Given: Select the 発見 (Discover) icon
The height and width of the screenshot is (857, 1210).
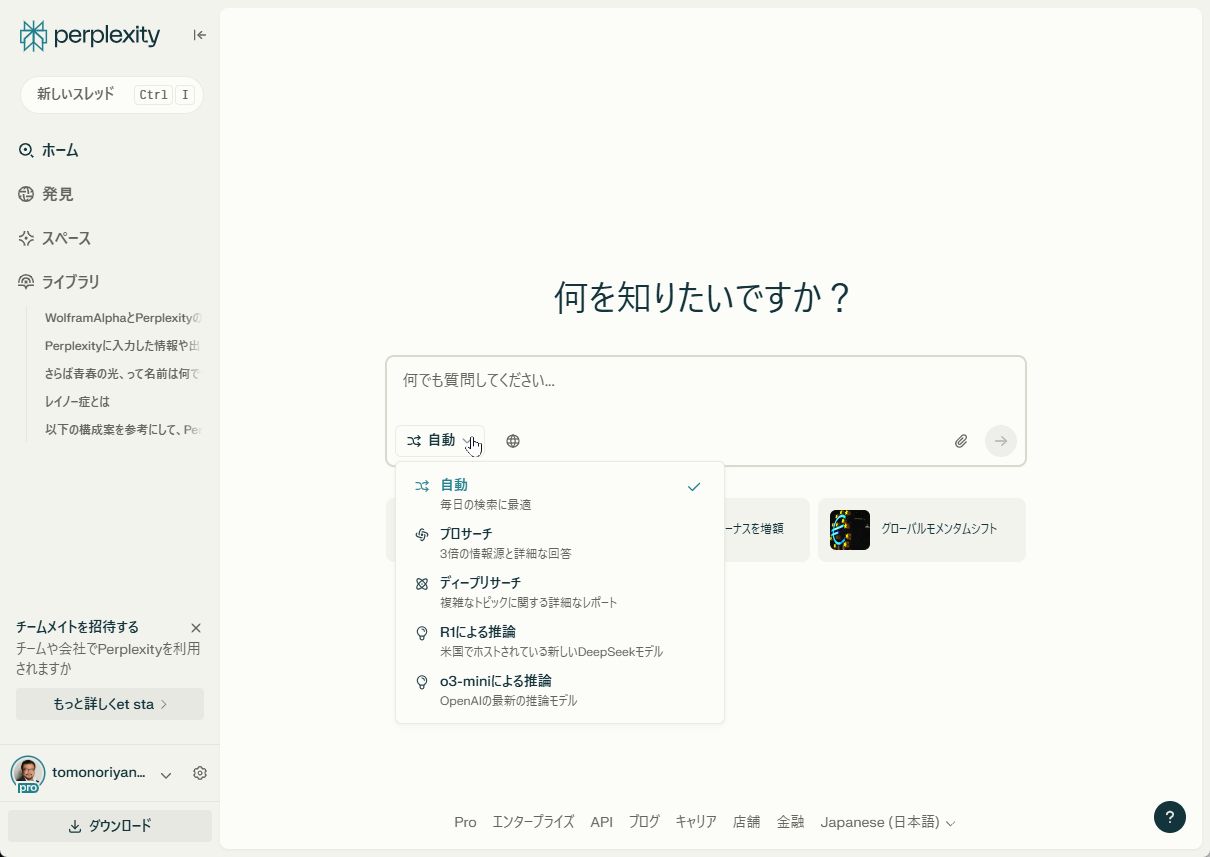Looking at the screenshot, I should [x=57, y=194].
